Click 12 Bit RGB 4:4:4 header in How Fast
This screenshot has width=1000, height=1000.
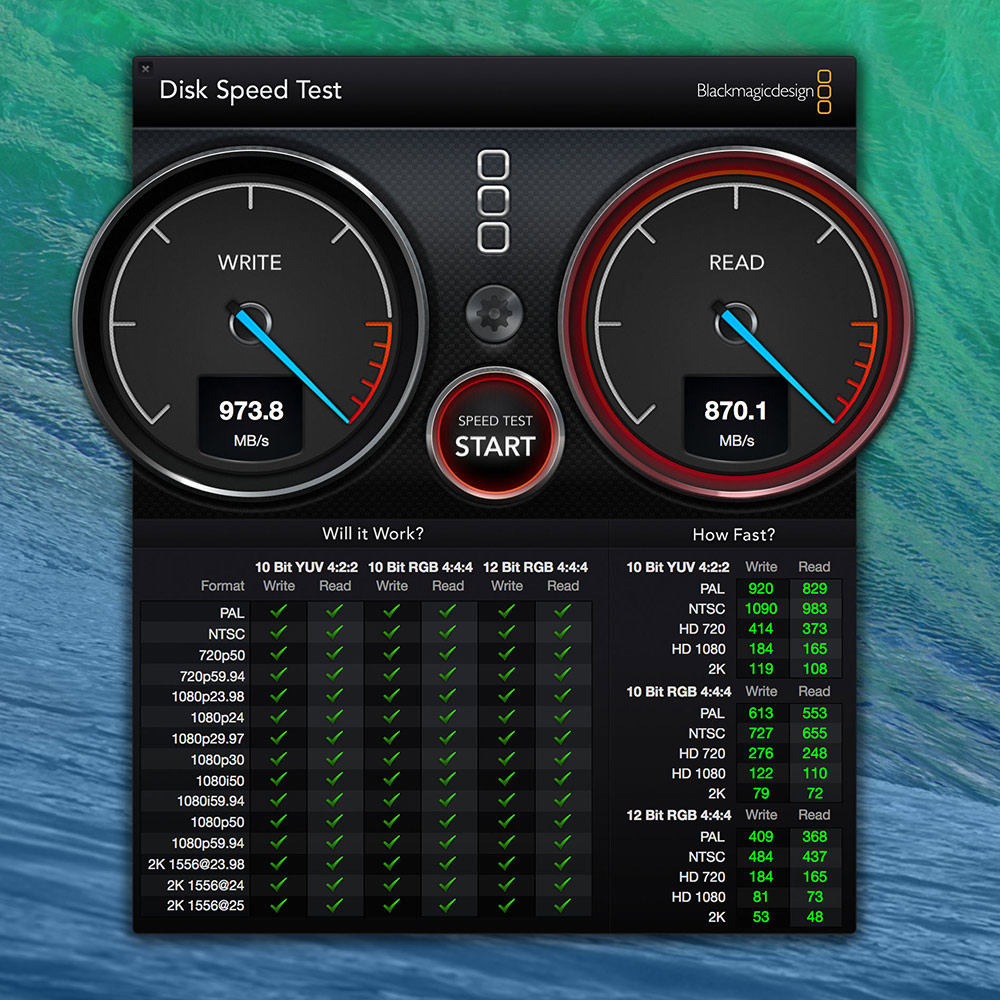point(679,815)
